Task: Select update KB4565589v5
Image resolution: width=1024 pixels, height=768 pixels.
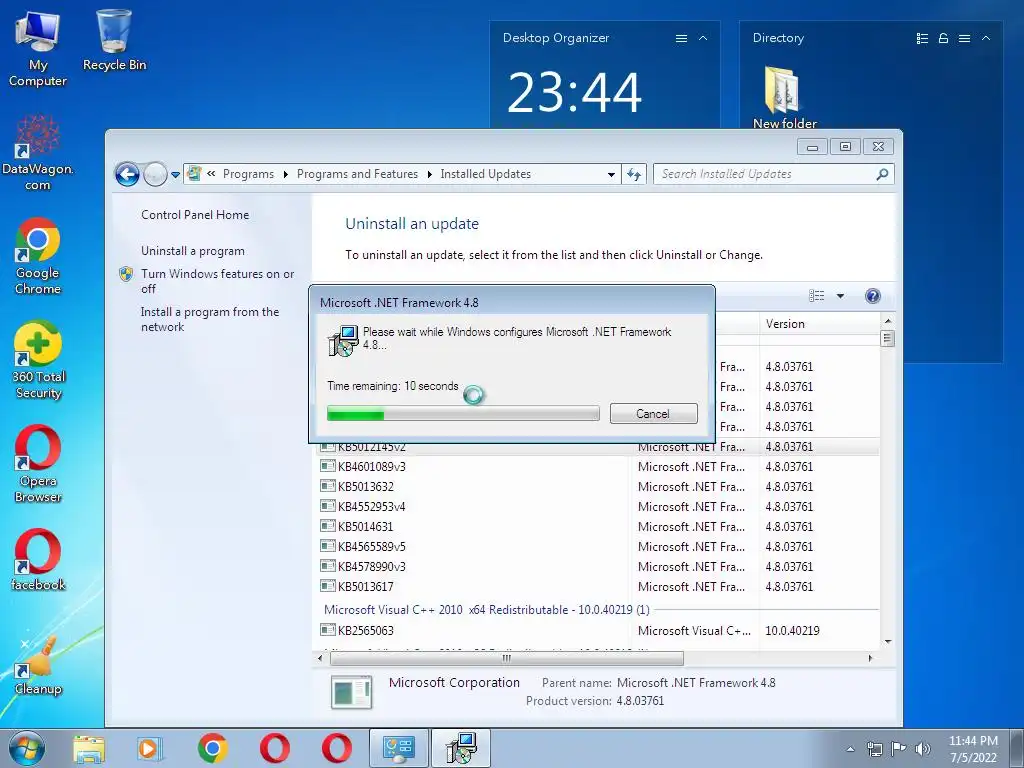Action: [371, 547]
